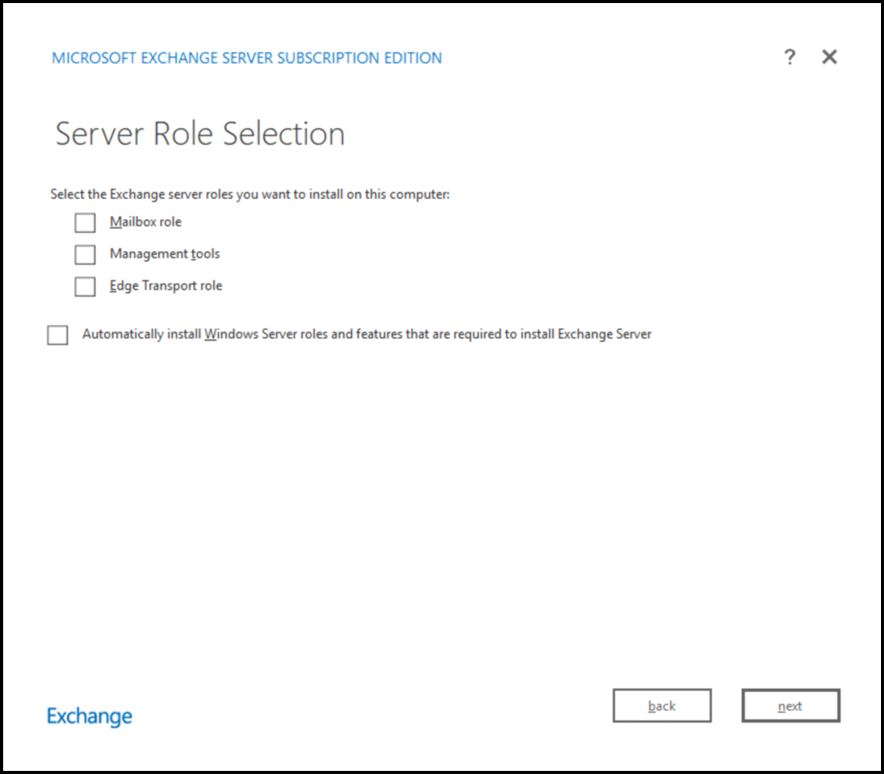The image size is (884, 774).
Task: Click the underlined 'W' in 'Windows Server'
Action: [210, 334]
